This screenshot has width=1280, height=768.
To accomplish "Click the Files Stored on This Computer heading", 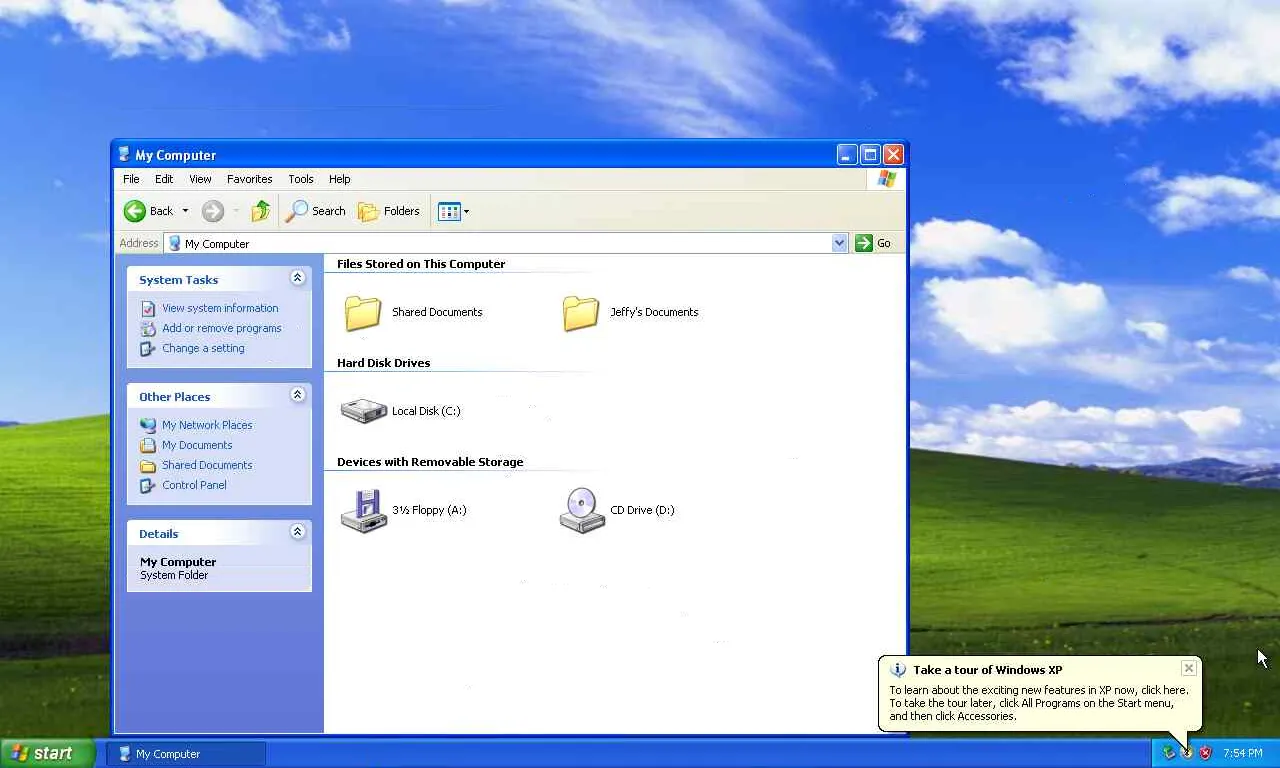I will (421, 264).
